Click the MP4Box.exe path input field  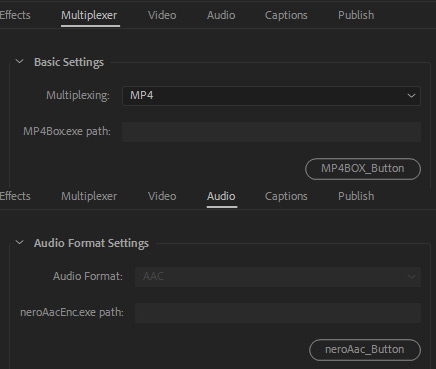[271, 132]
